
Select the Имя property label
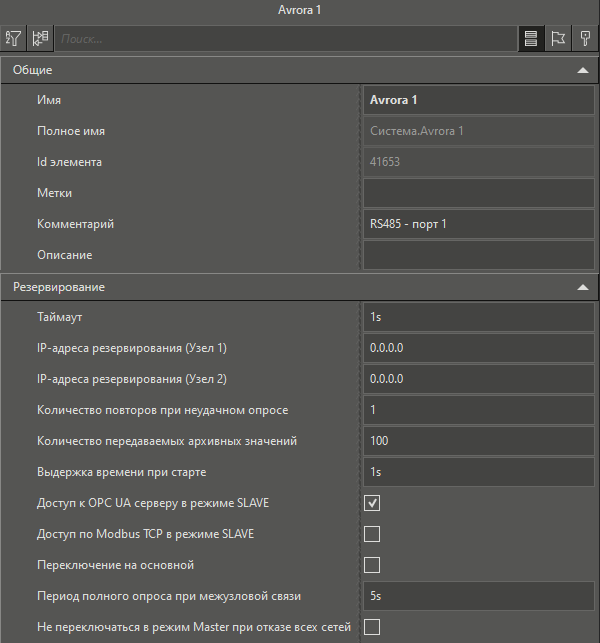[49, 100]
